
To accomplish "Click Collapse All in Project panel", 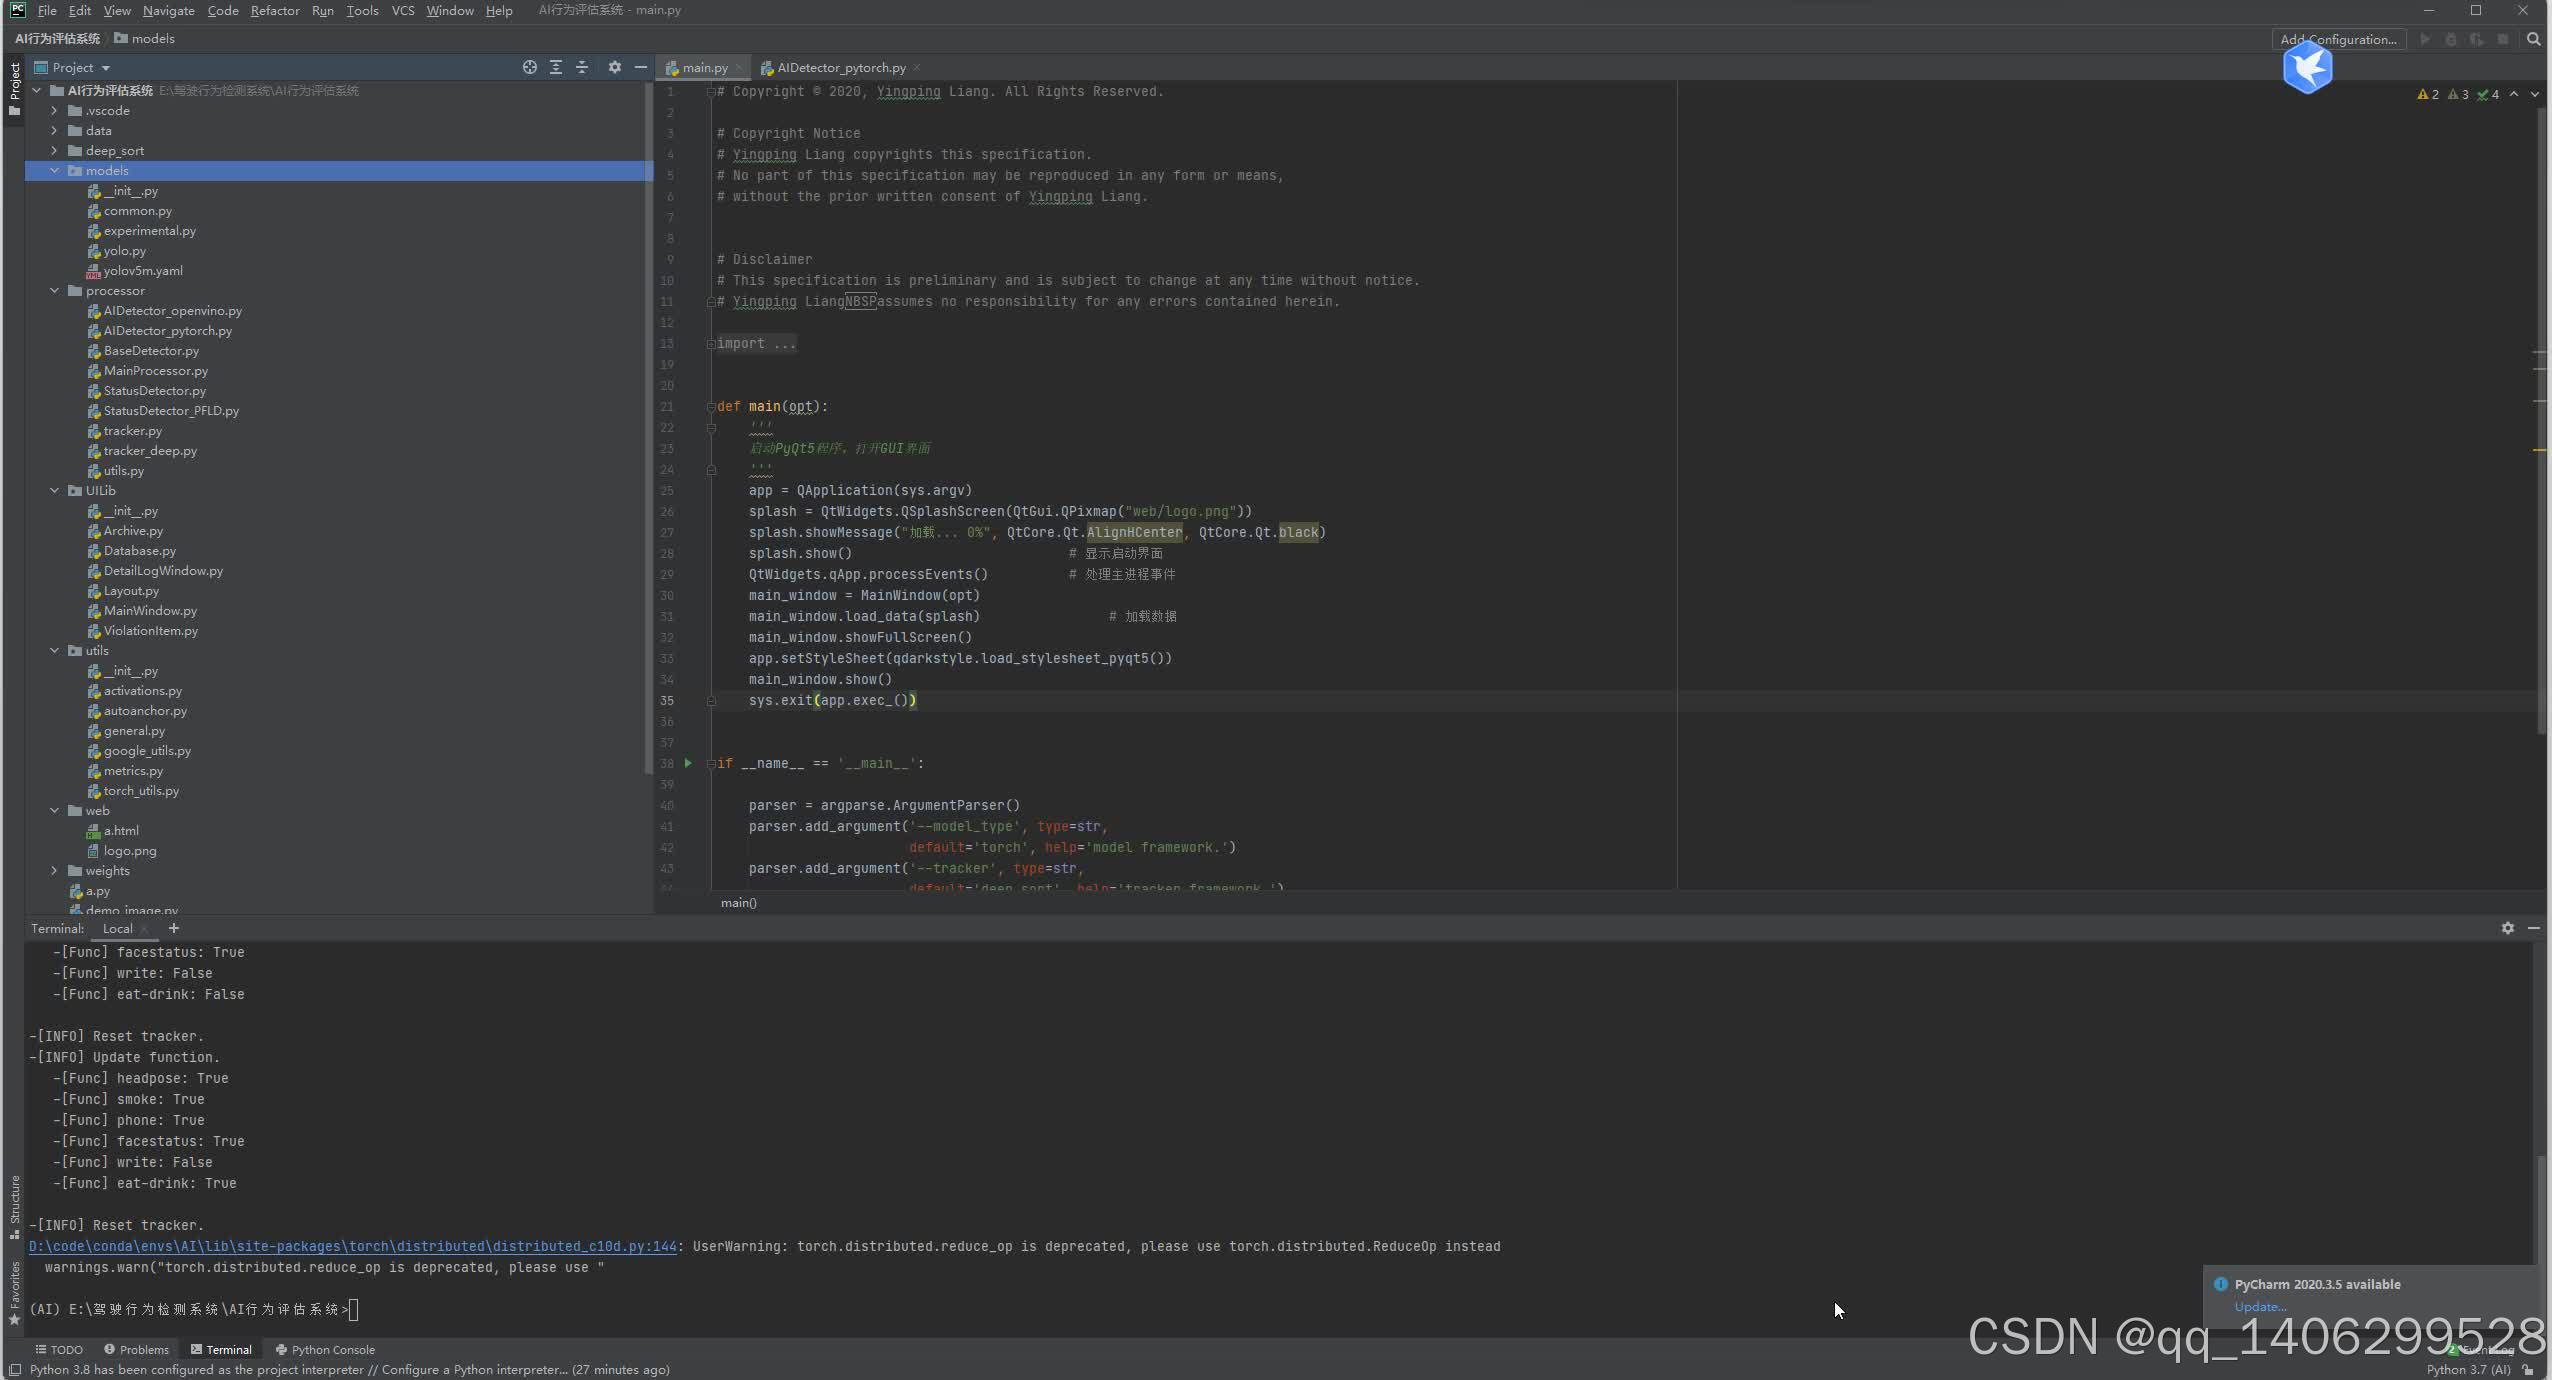I will tap(582, 67).
